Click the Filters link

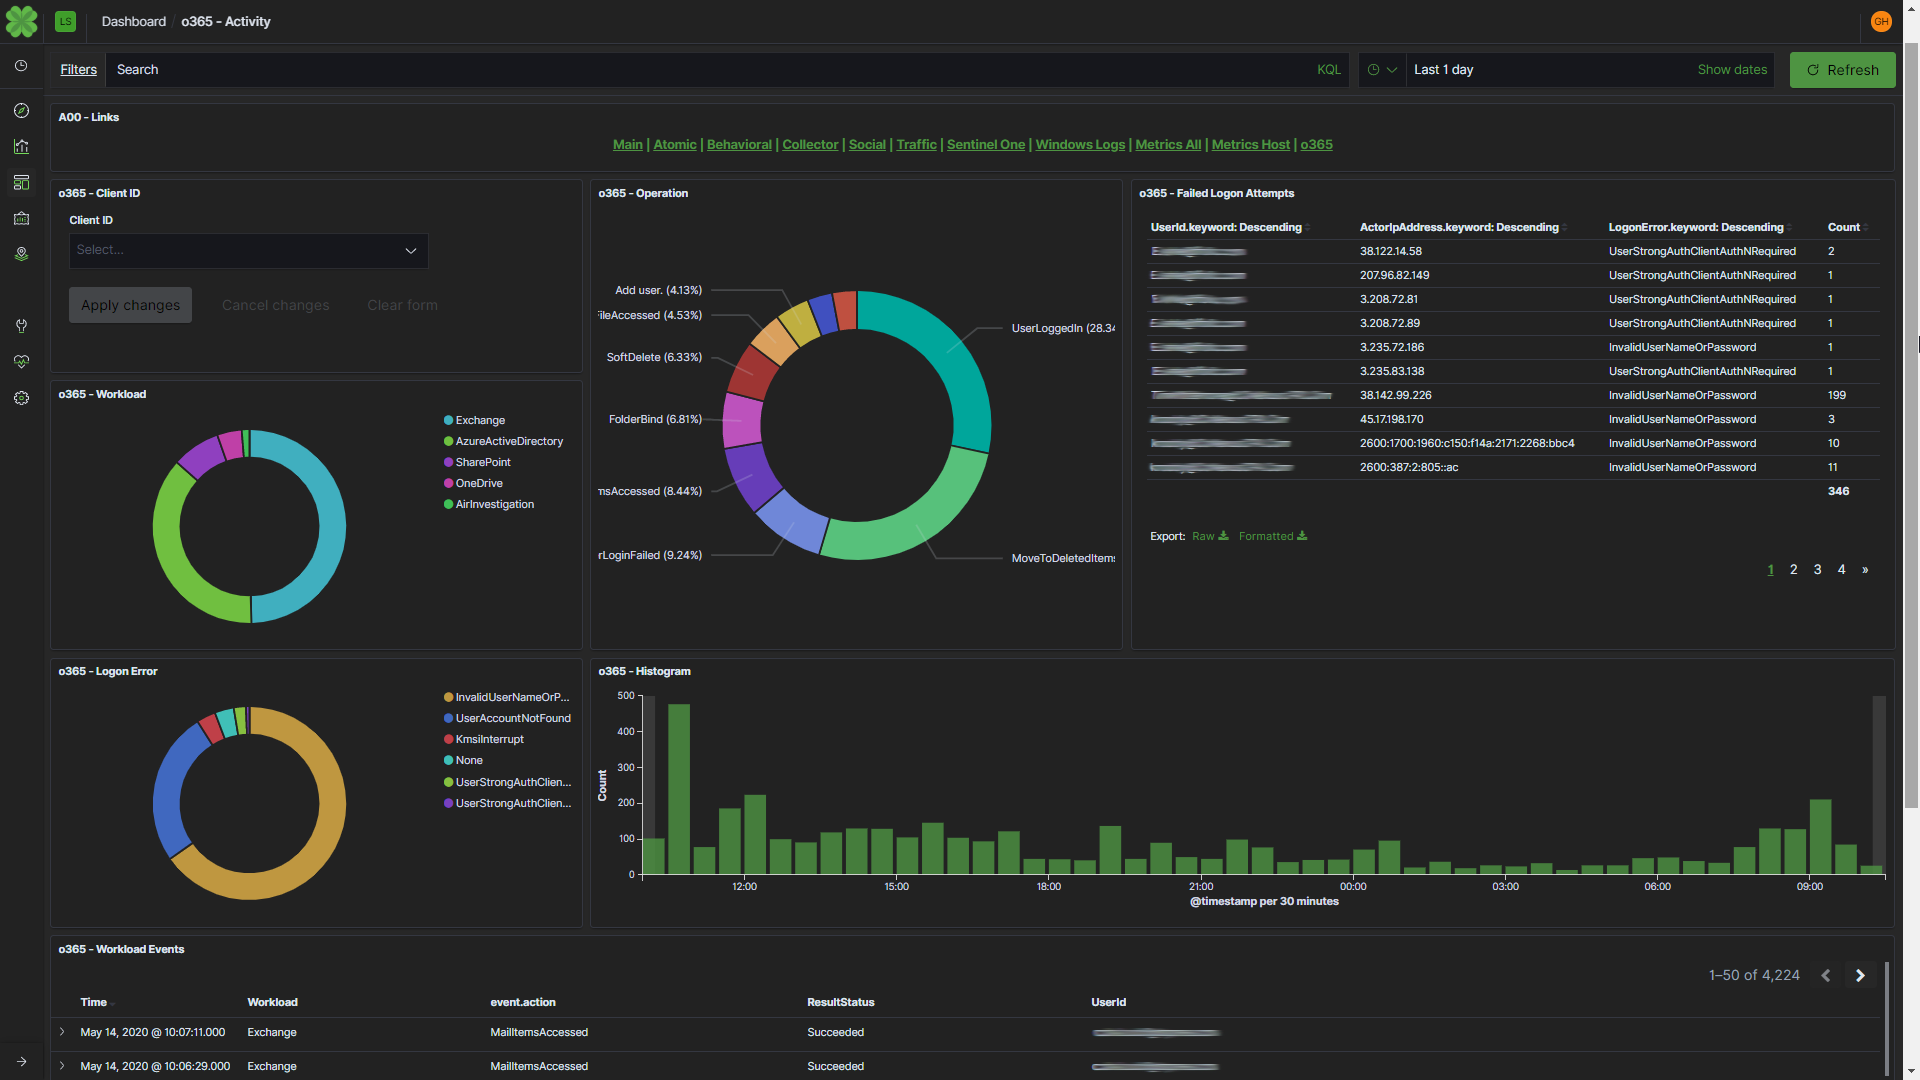click(78, 70)
